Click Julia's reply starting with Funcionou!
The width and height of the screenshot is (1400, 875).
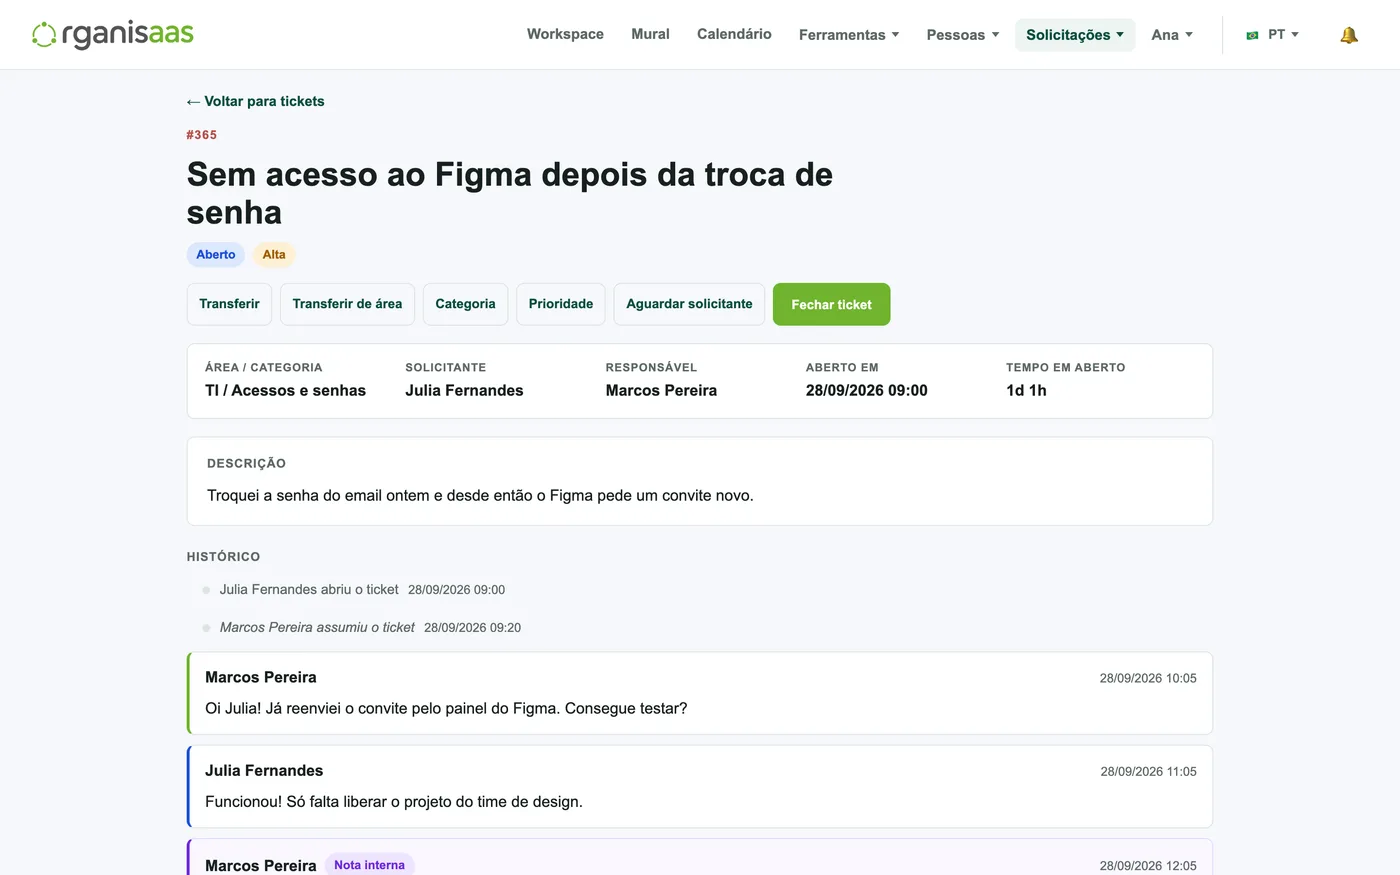pyautogui.click(x=394, y=801)
